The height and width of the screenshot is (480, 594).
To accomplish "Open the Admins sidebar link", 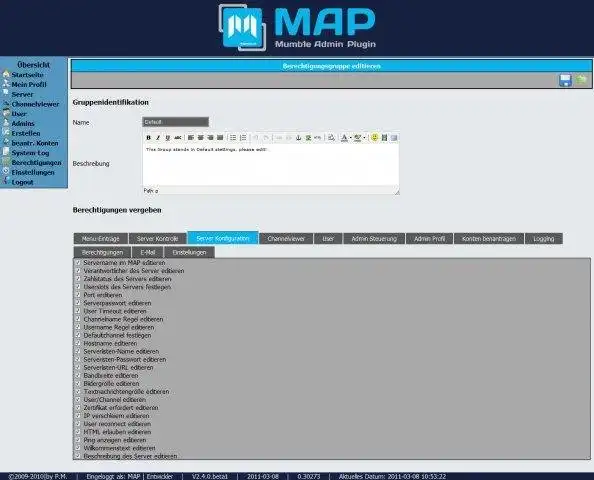I will 23,124.
